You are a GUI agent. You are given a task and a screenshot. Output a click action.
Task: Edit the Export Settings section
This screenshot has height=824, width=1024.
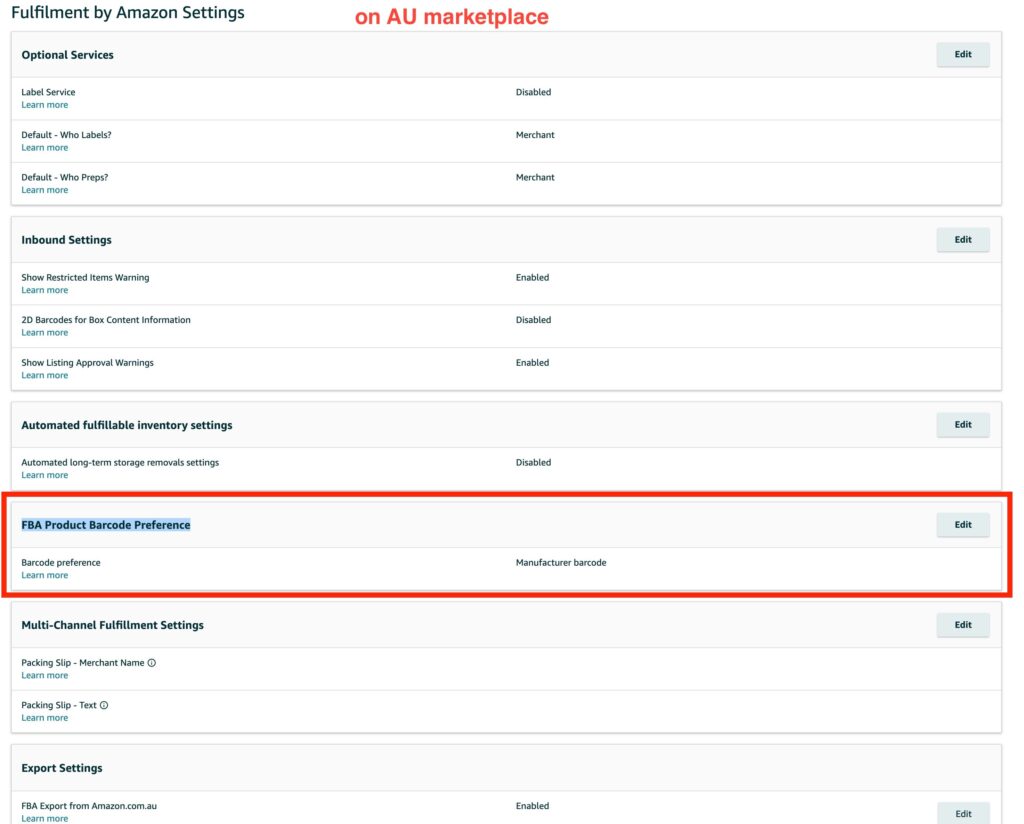point(962,813)
